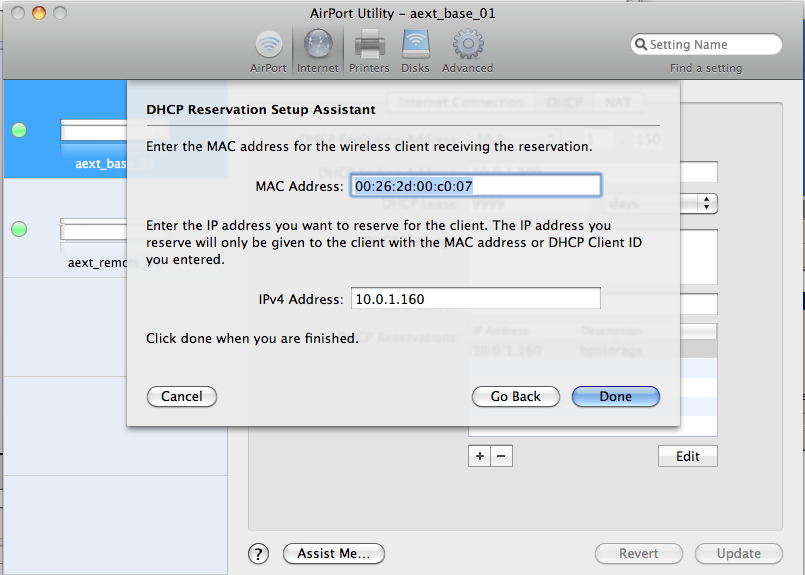
Task: Select the 10.0.1.160 hpstorage reservation row
Action: pos(593,350)
